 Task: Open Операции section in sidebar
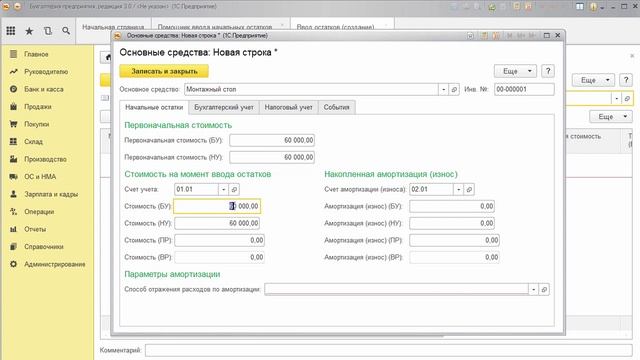[39, 212]
